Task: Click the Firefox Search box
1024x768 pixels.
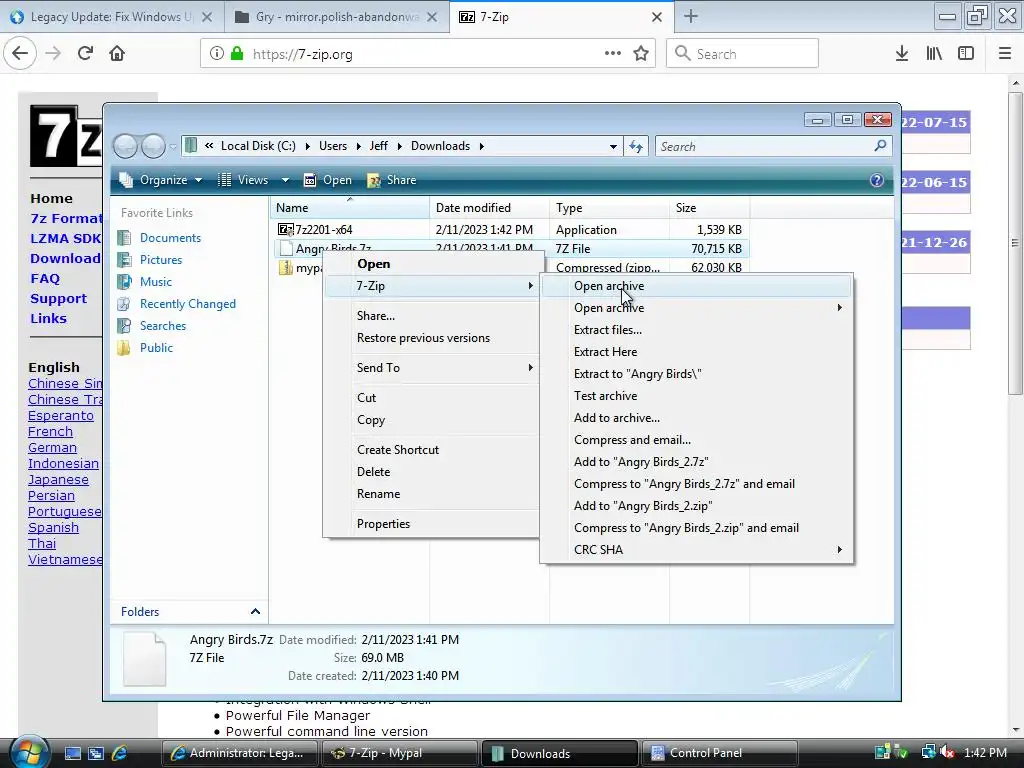Action: tap(742, 54)
